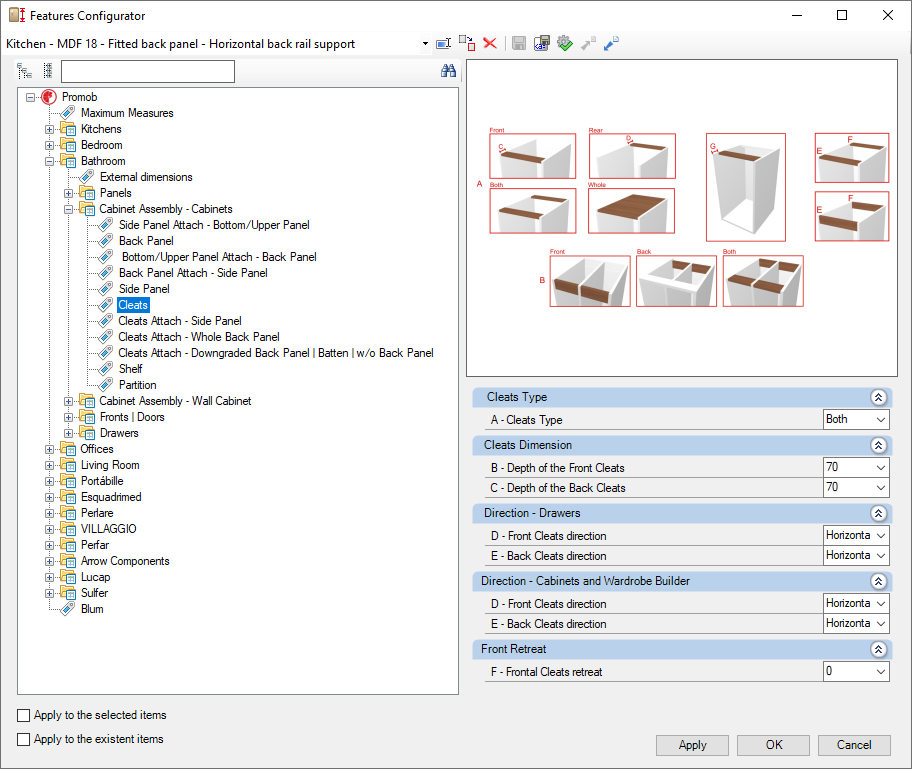This screenshot has width=912, height=769.
Task: Click the rename configuration icon in the toolbar
Action: click(x=444, y=44)
